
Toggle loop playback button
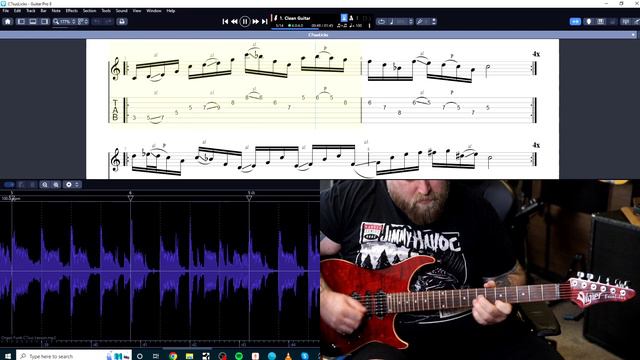coord(381,21)
